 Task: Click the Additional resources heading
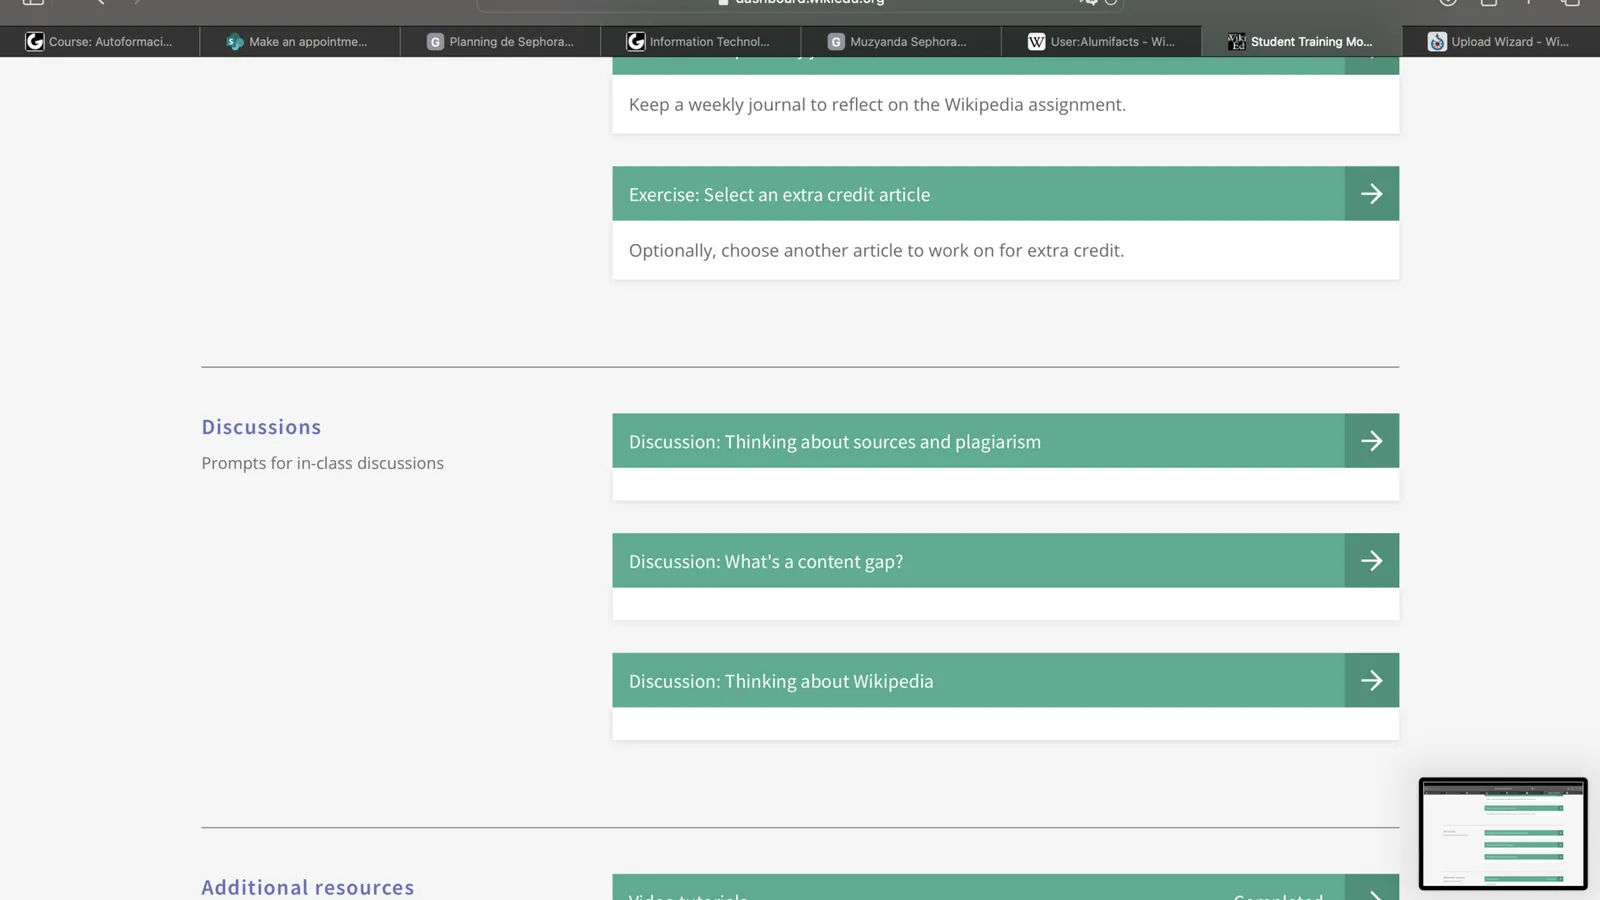coord(307,887)
